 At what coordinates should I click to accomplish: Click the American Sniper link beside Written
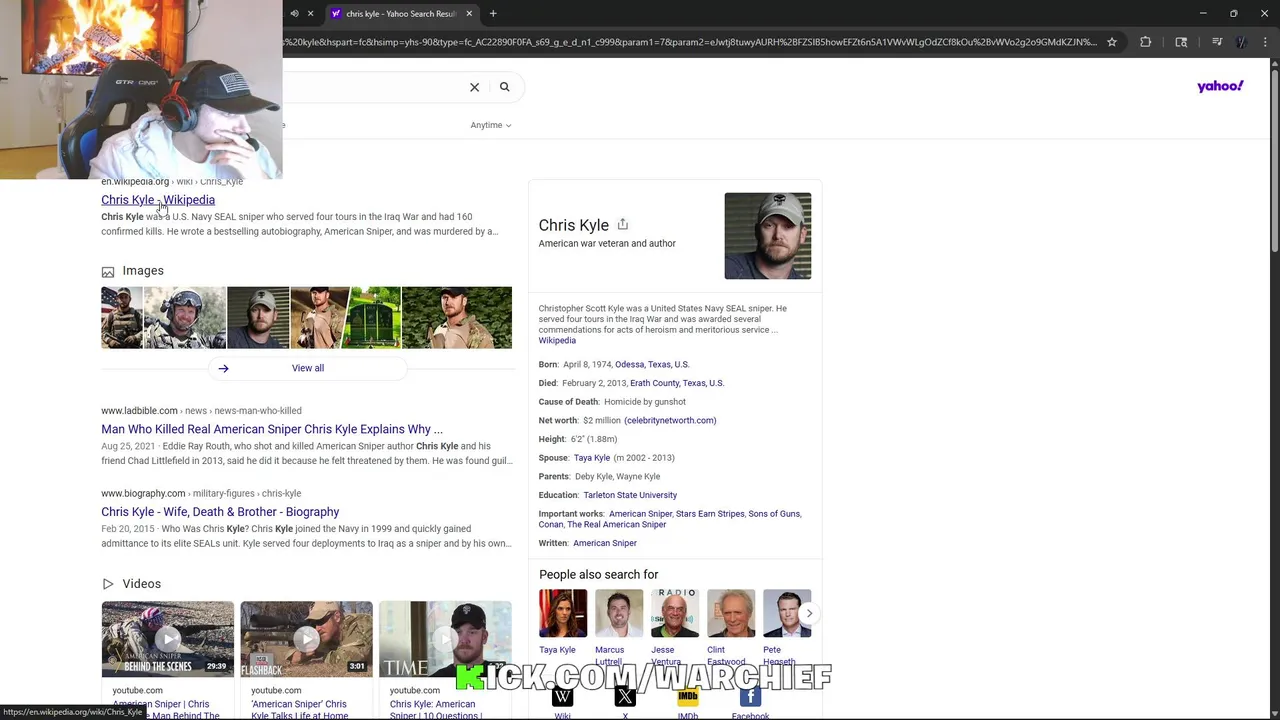tap(605, 543)
